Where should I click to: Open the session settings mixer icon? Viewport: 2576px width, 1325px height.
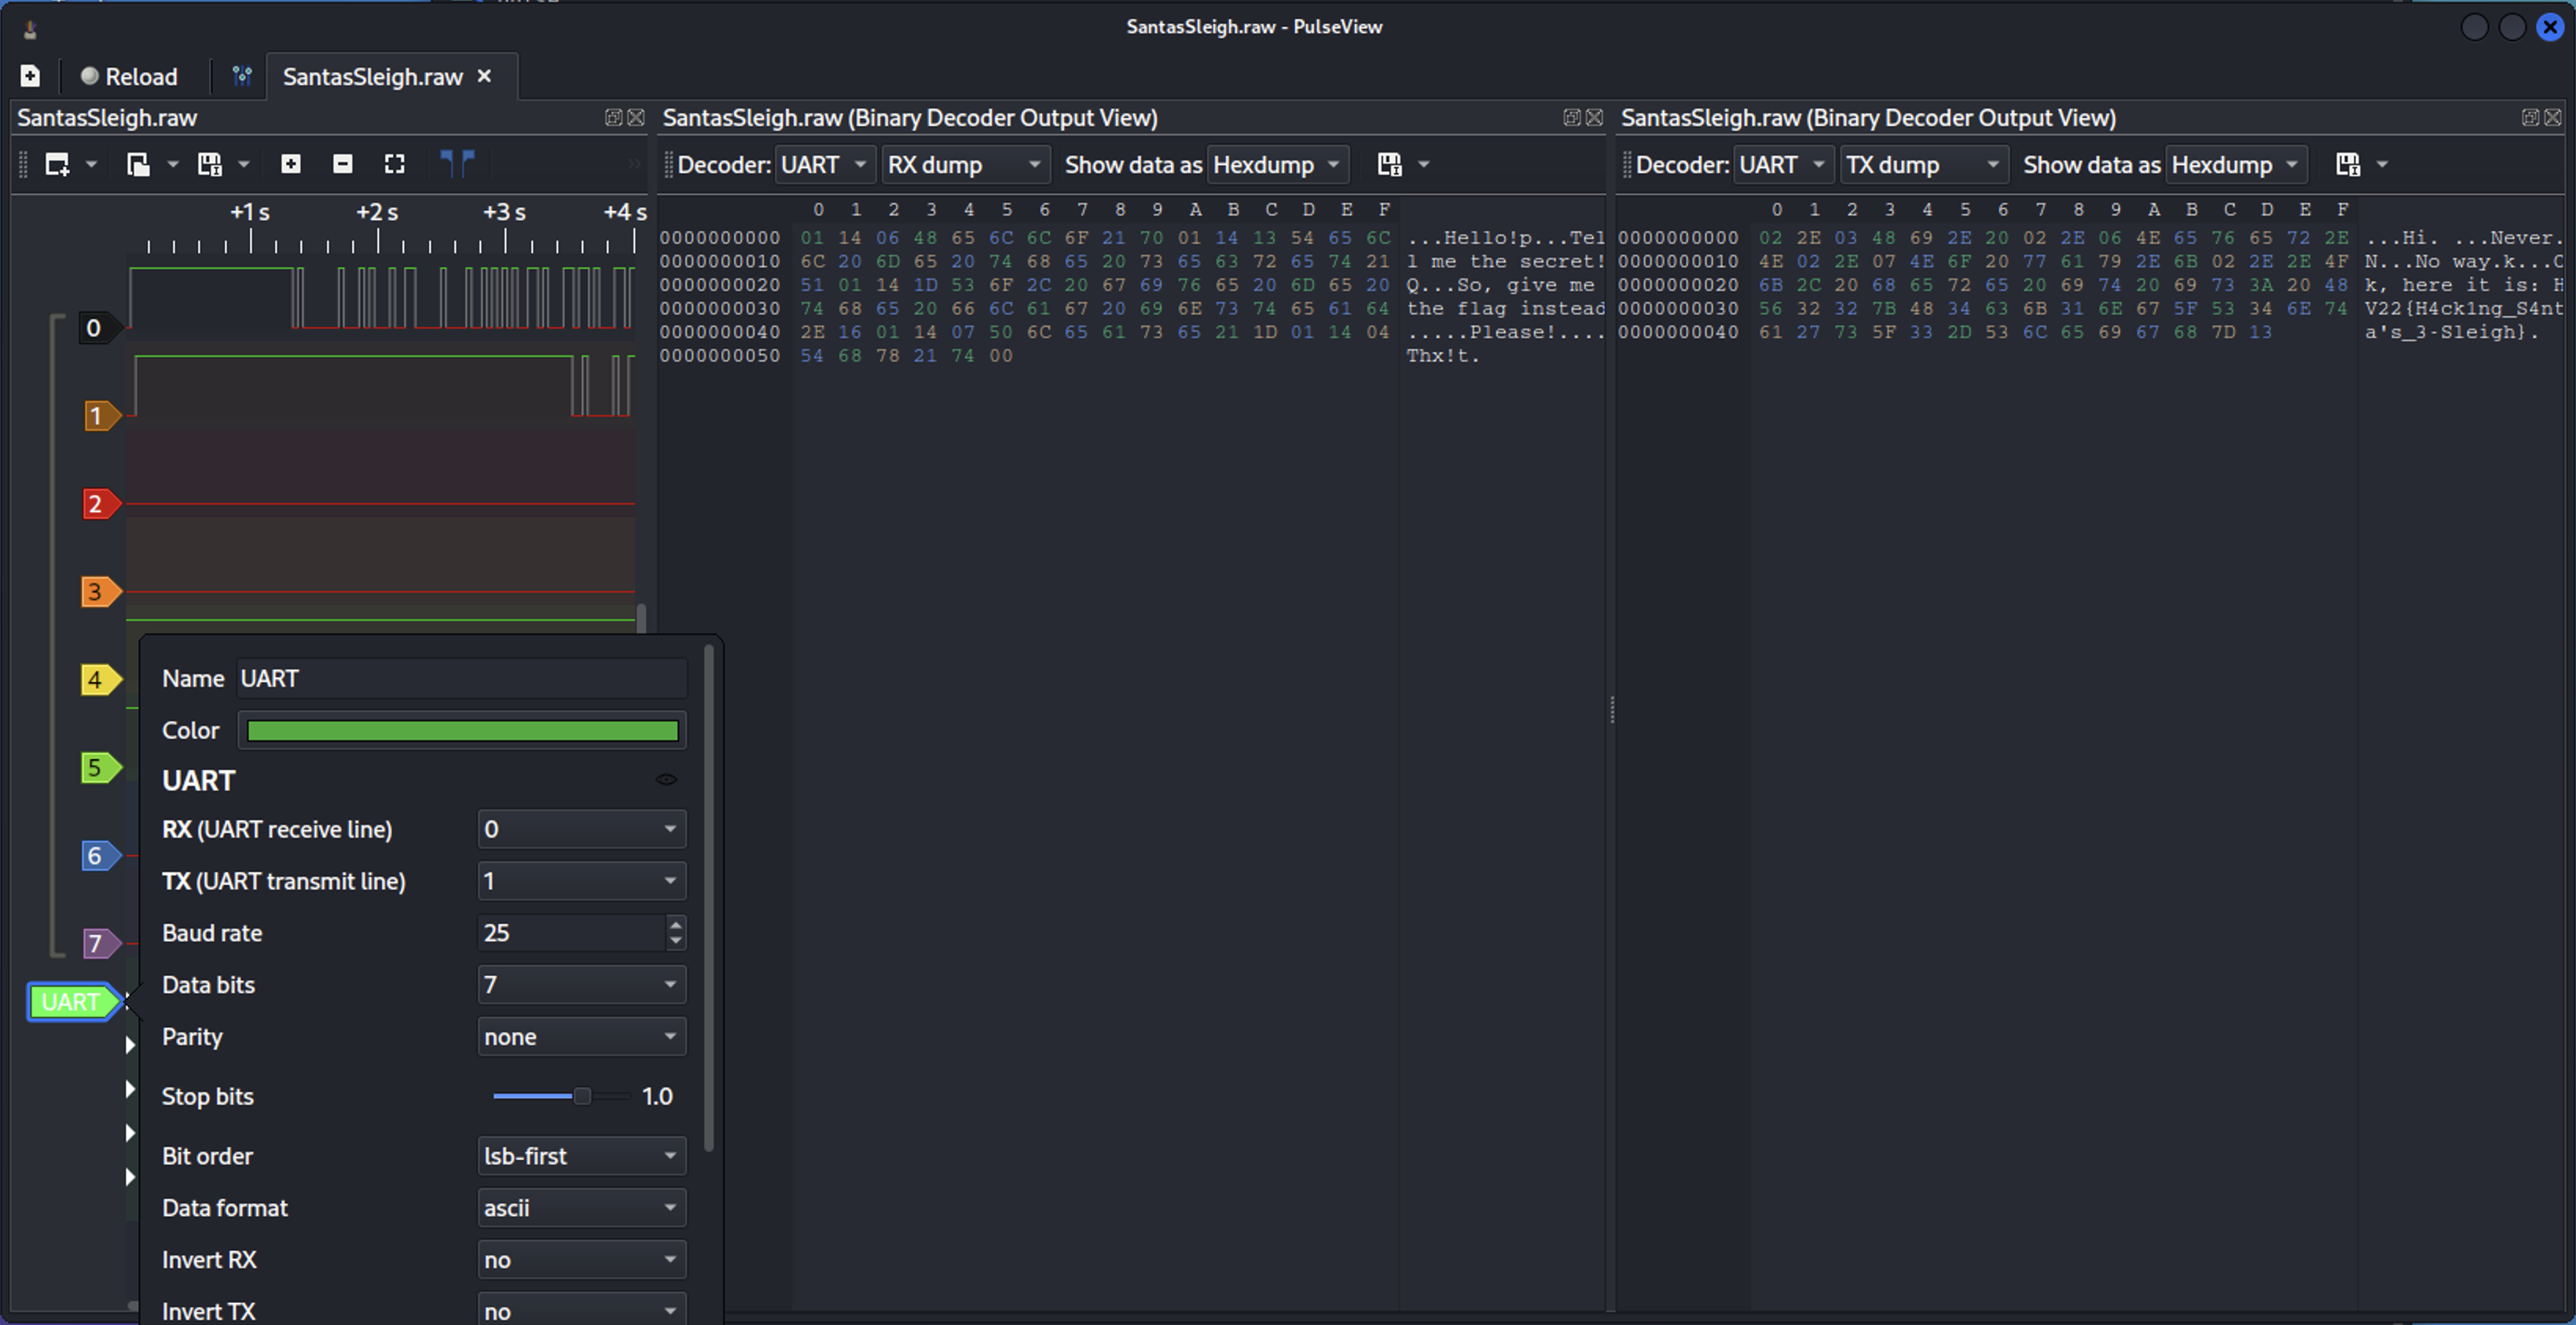click(241, 76)
